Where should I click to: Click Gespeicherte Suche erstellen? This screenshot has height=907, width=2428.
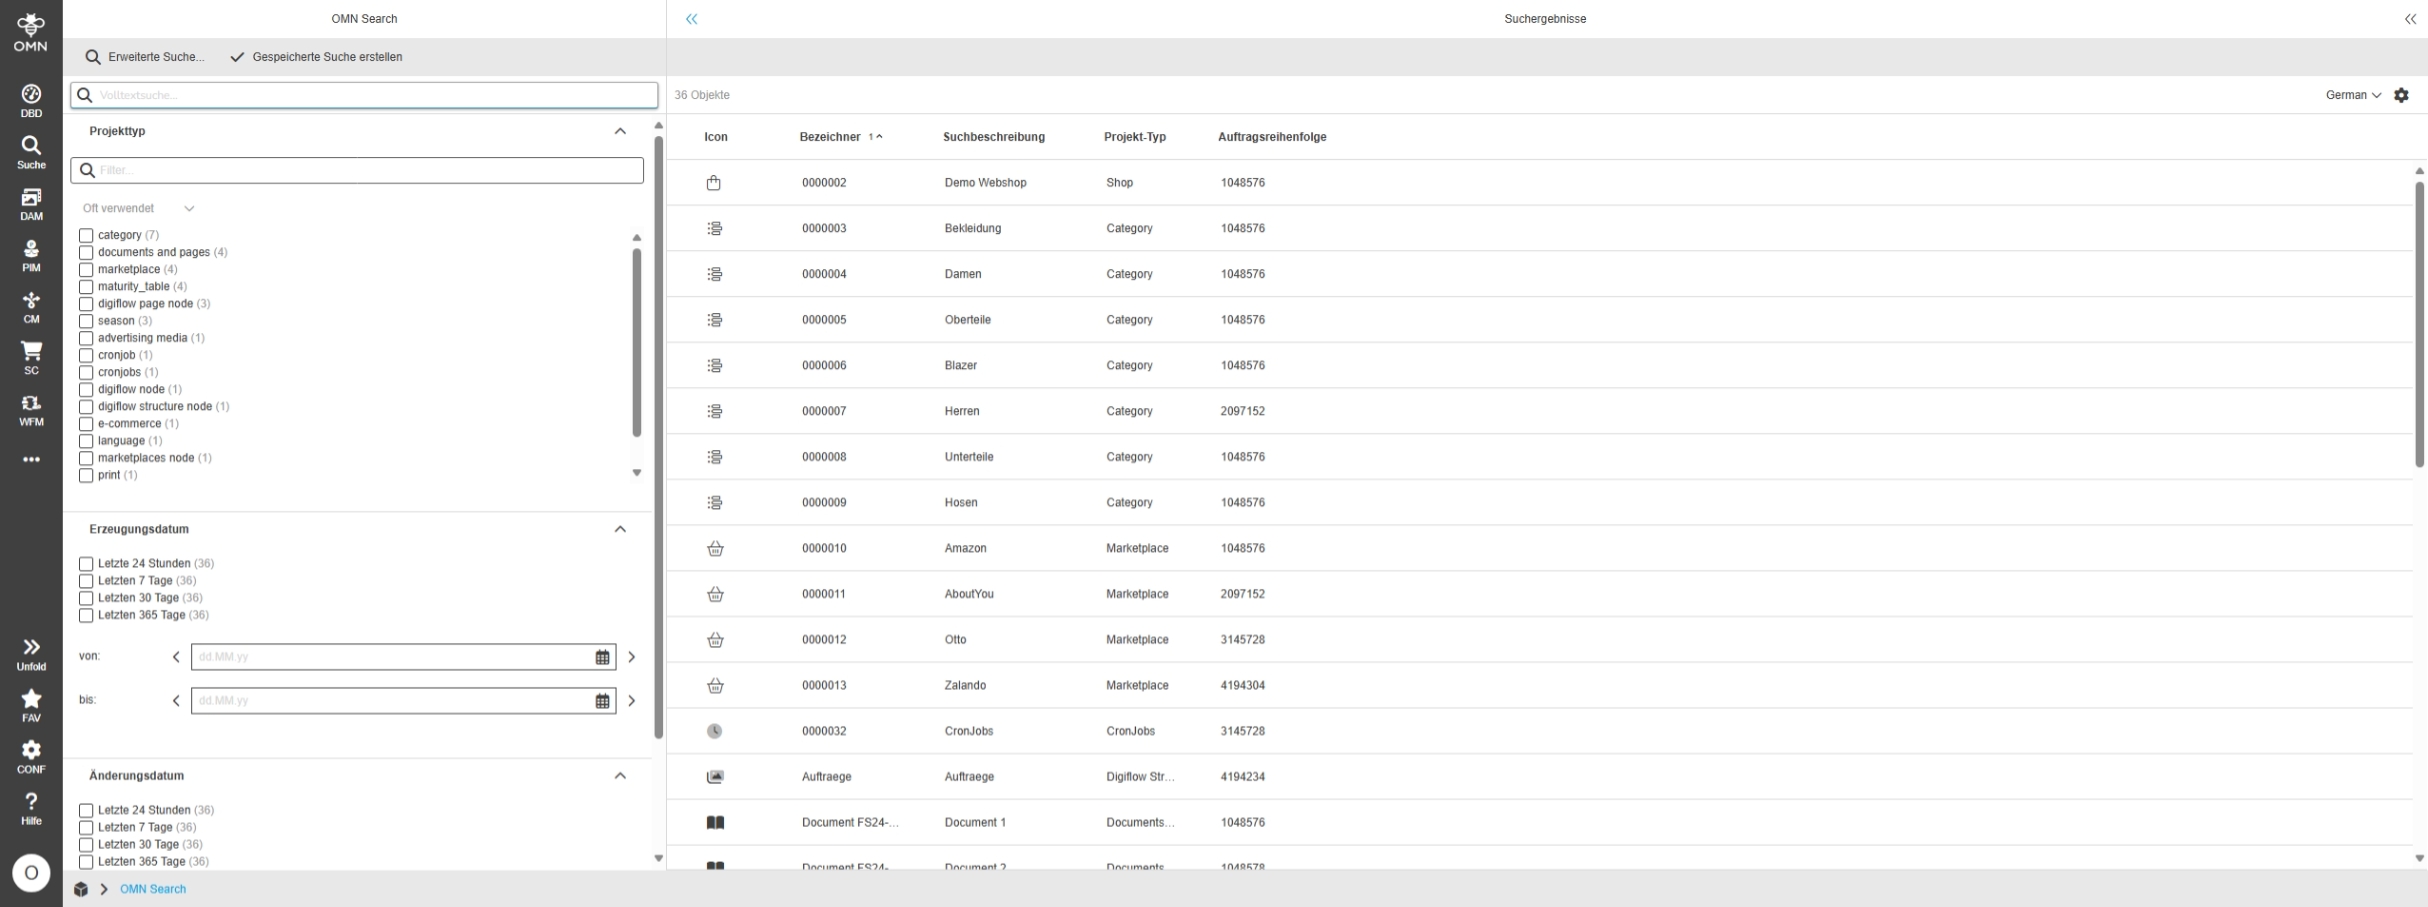(316, 57)
